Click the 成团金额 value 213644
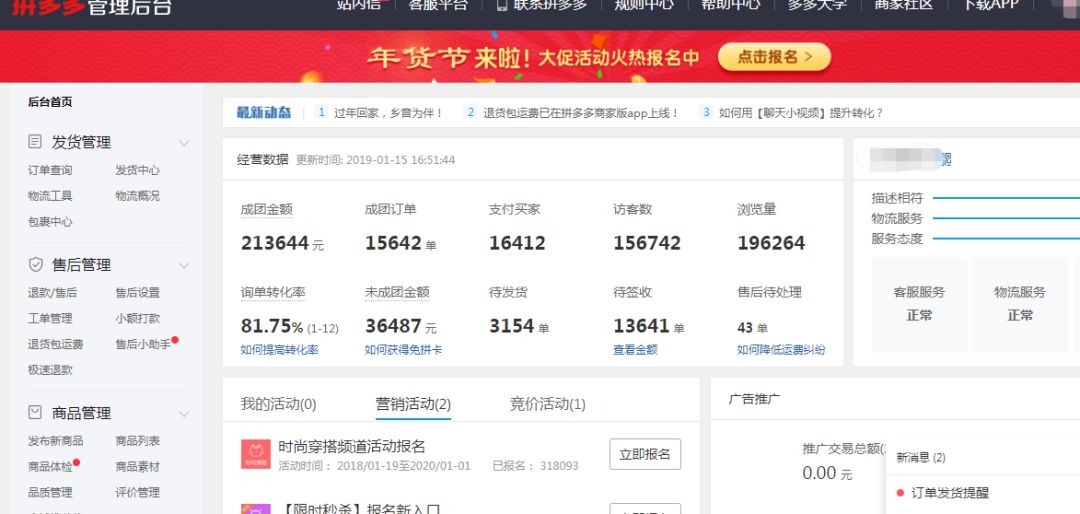Viewport: 1080px width, 514px height. point(274,243)
